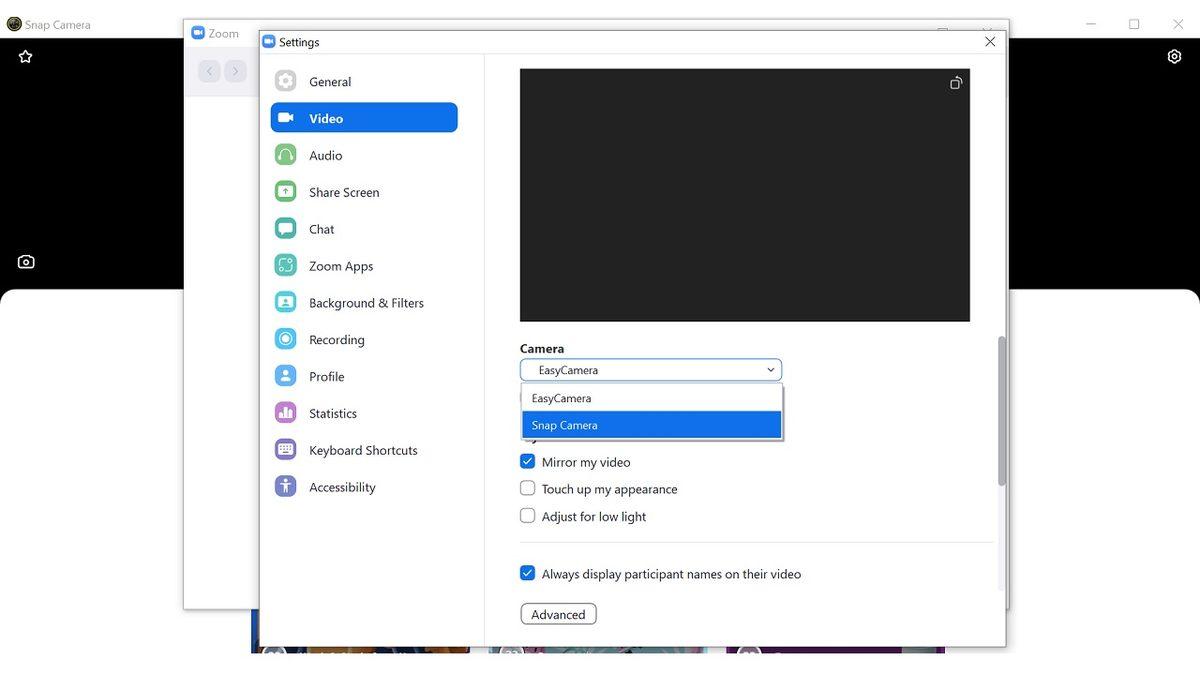Screen dimensions: 1200x675
Task: Uncheck Mirror my video
Action: [528, 462]
